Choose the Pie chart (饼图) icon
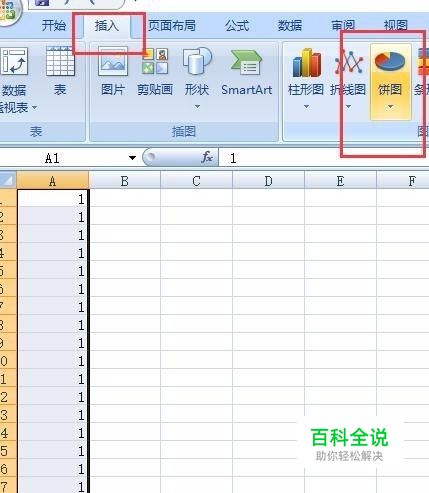 (390, 61)
